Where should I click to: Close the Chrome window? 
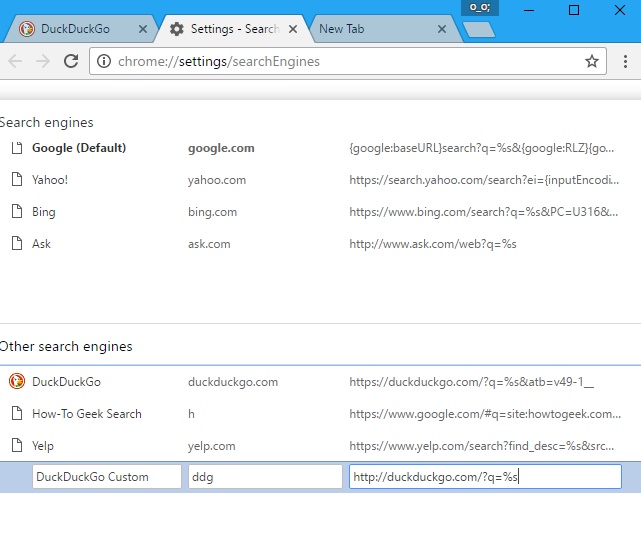[x=620, y=10]
